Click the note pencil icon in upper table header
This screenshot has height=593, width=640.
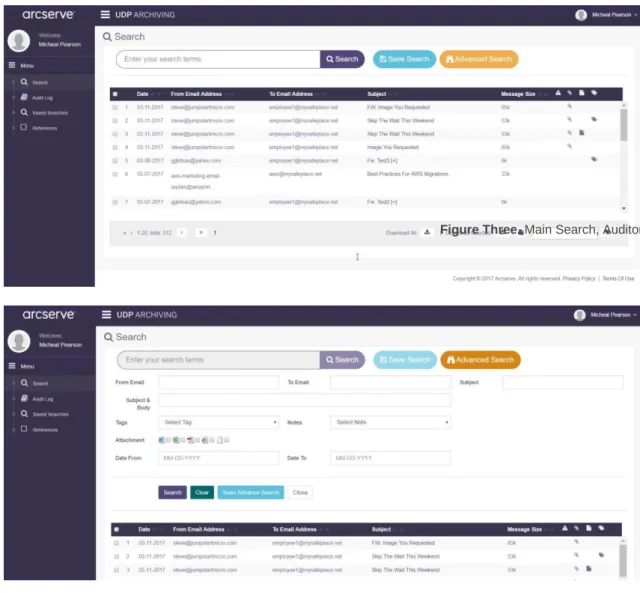[x=570, y=93]
